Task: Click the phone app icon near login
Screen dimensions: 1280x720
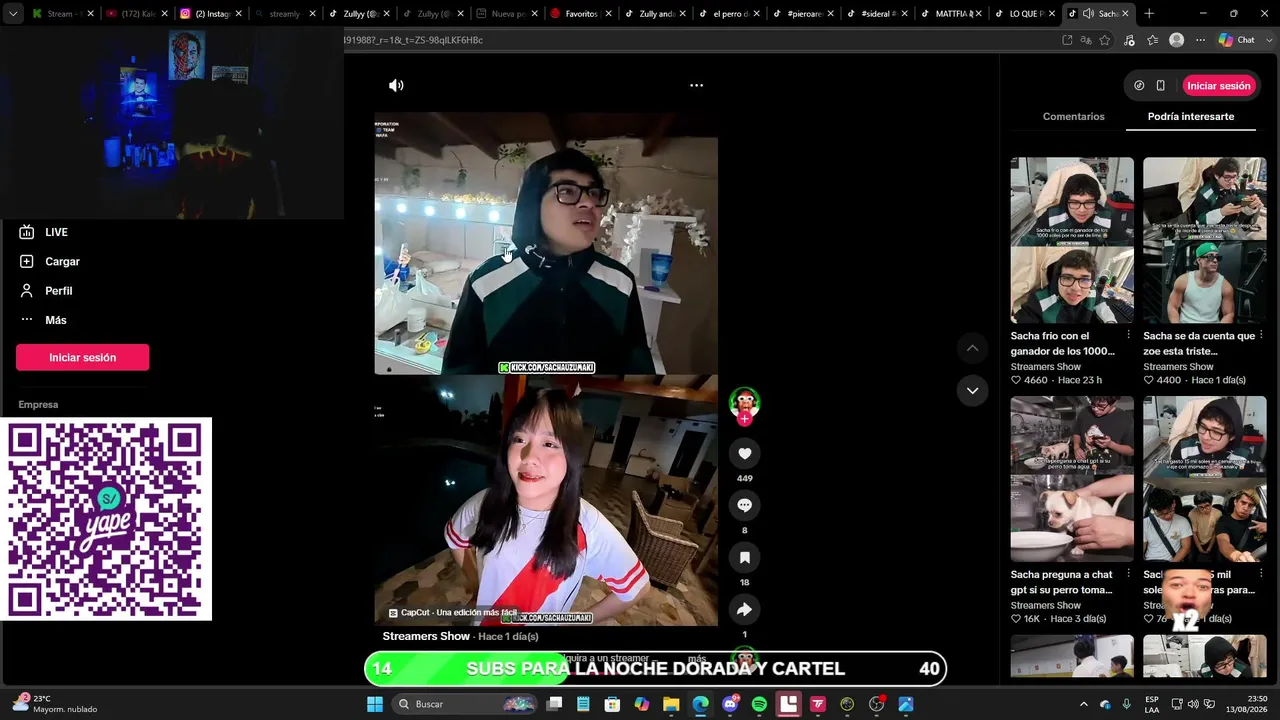Action: (x=1160, y=86)
